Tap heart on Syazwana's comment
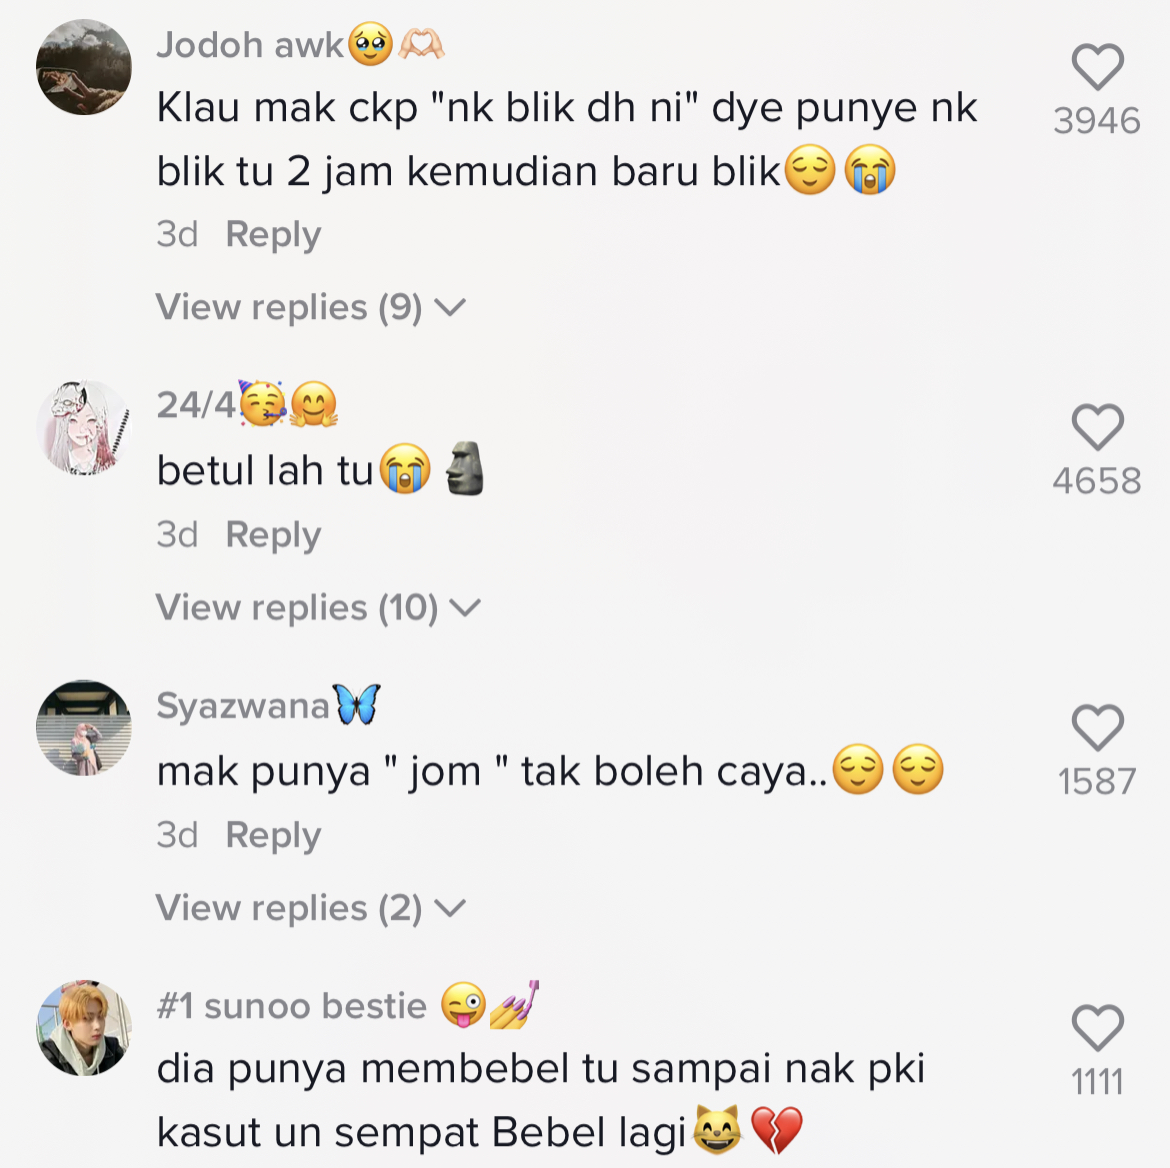Screen dimensions: 1170x1168 click(1098, 727)
